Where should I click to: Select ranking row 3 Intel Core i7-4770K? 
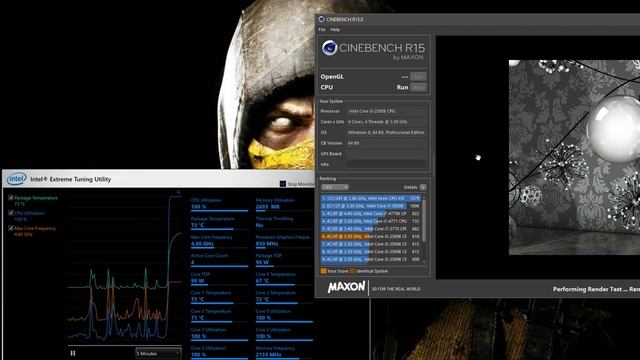point(371,213)
